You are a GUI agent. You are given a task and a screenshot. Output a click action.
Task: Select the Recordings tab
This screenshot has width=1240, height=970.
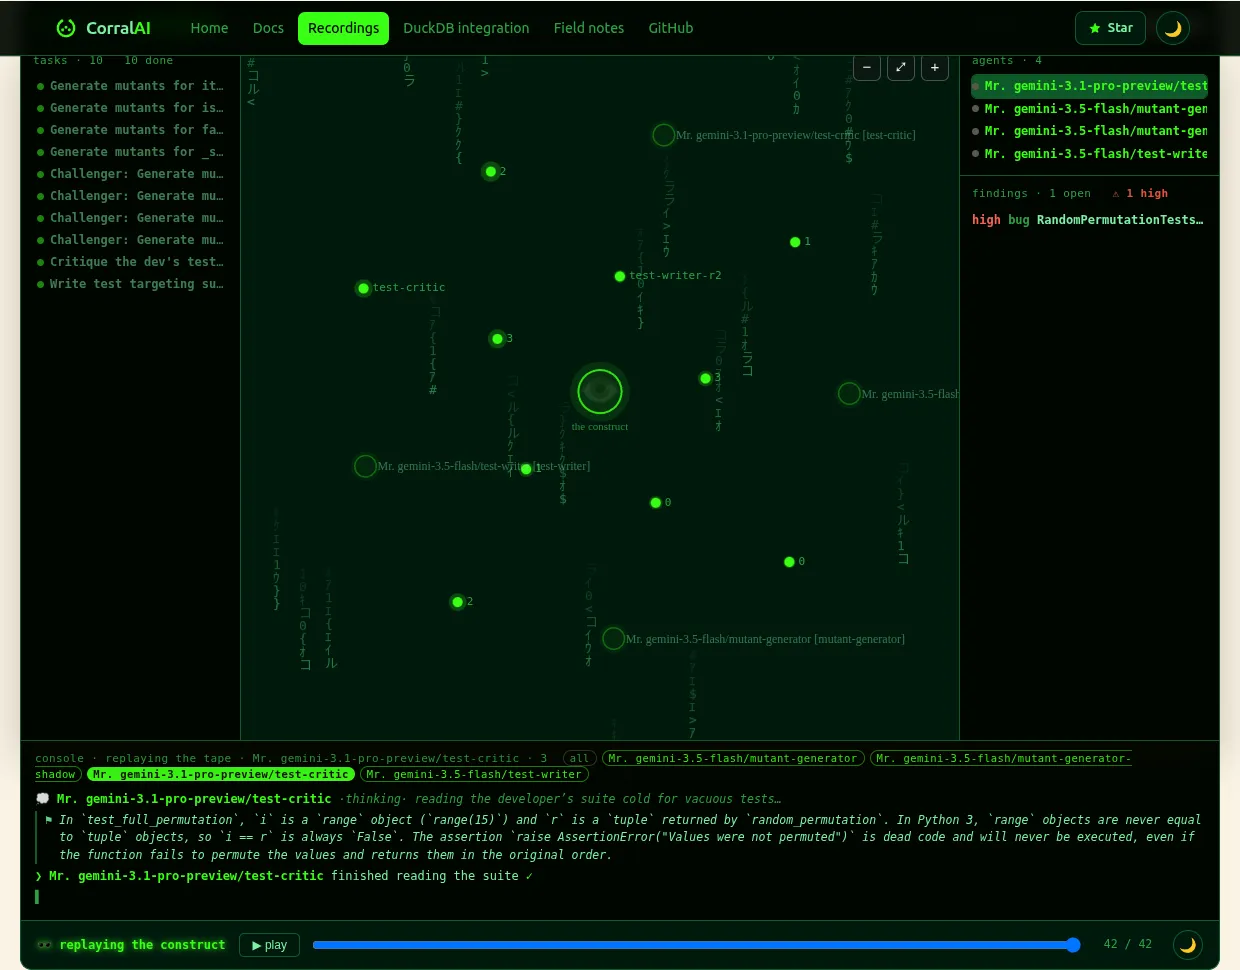pos(343,28)
